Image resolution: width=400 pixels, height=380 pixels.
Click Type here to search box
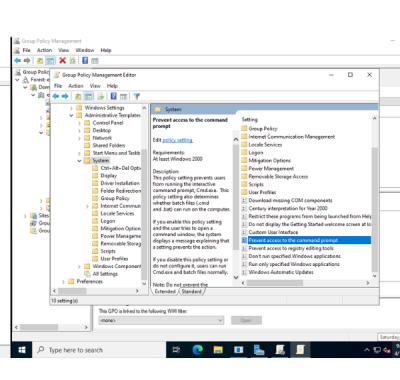pos(99,350)
